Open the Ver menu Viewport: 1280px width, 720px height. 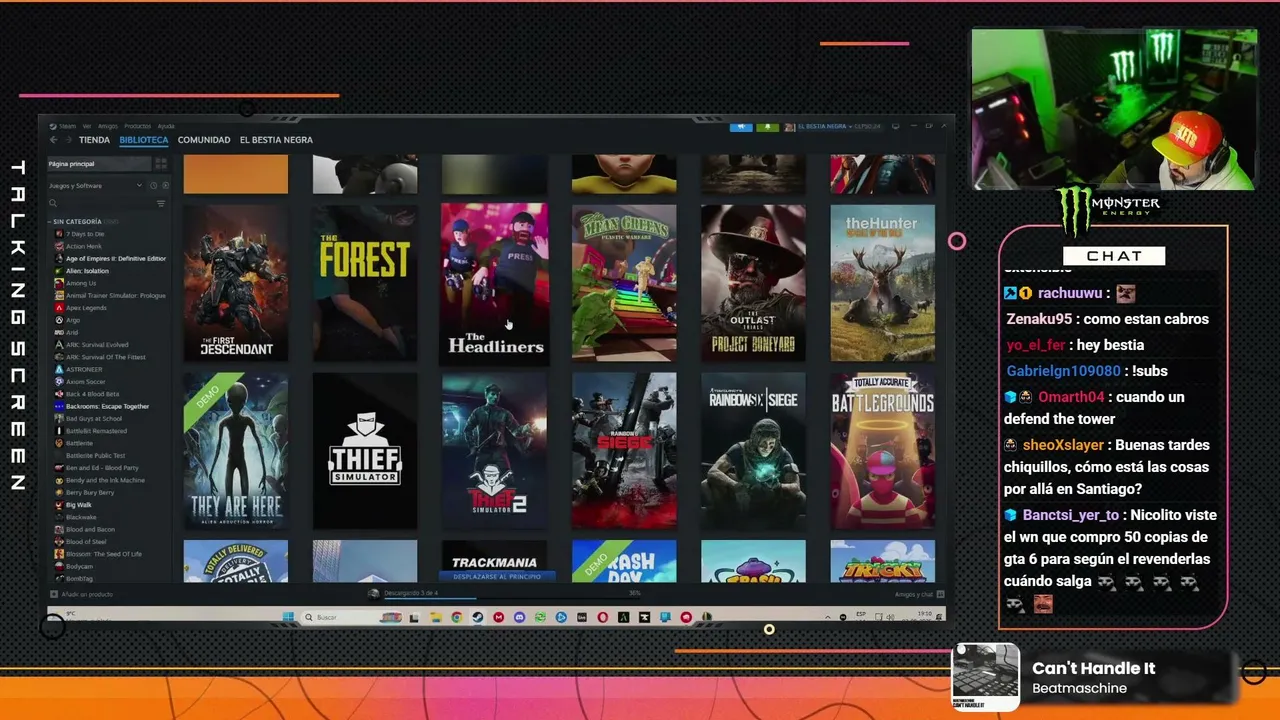pos(87,126)
